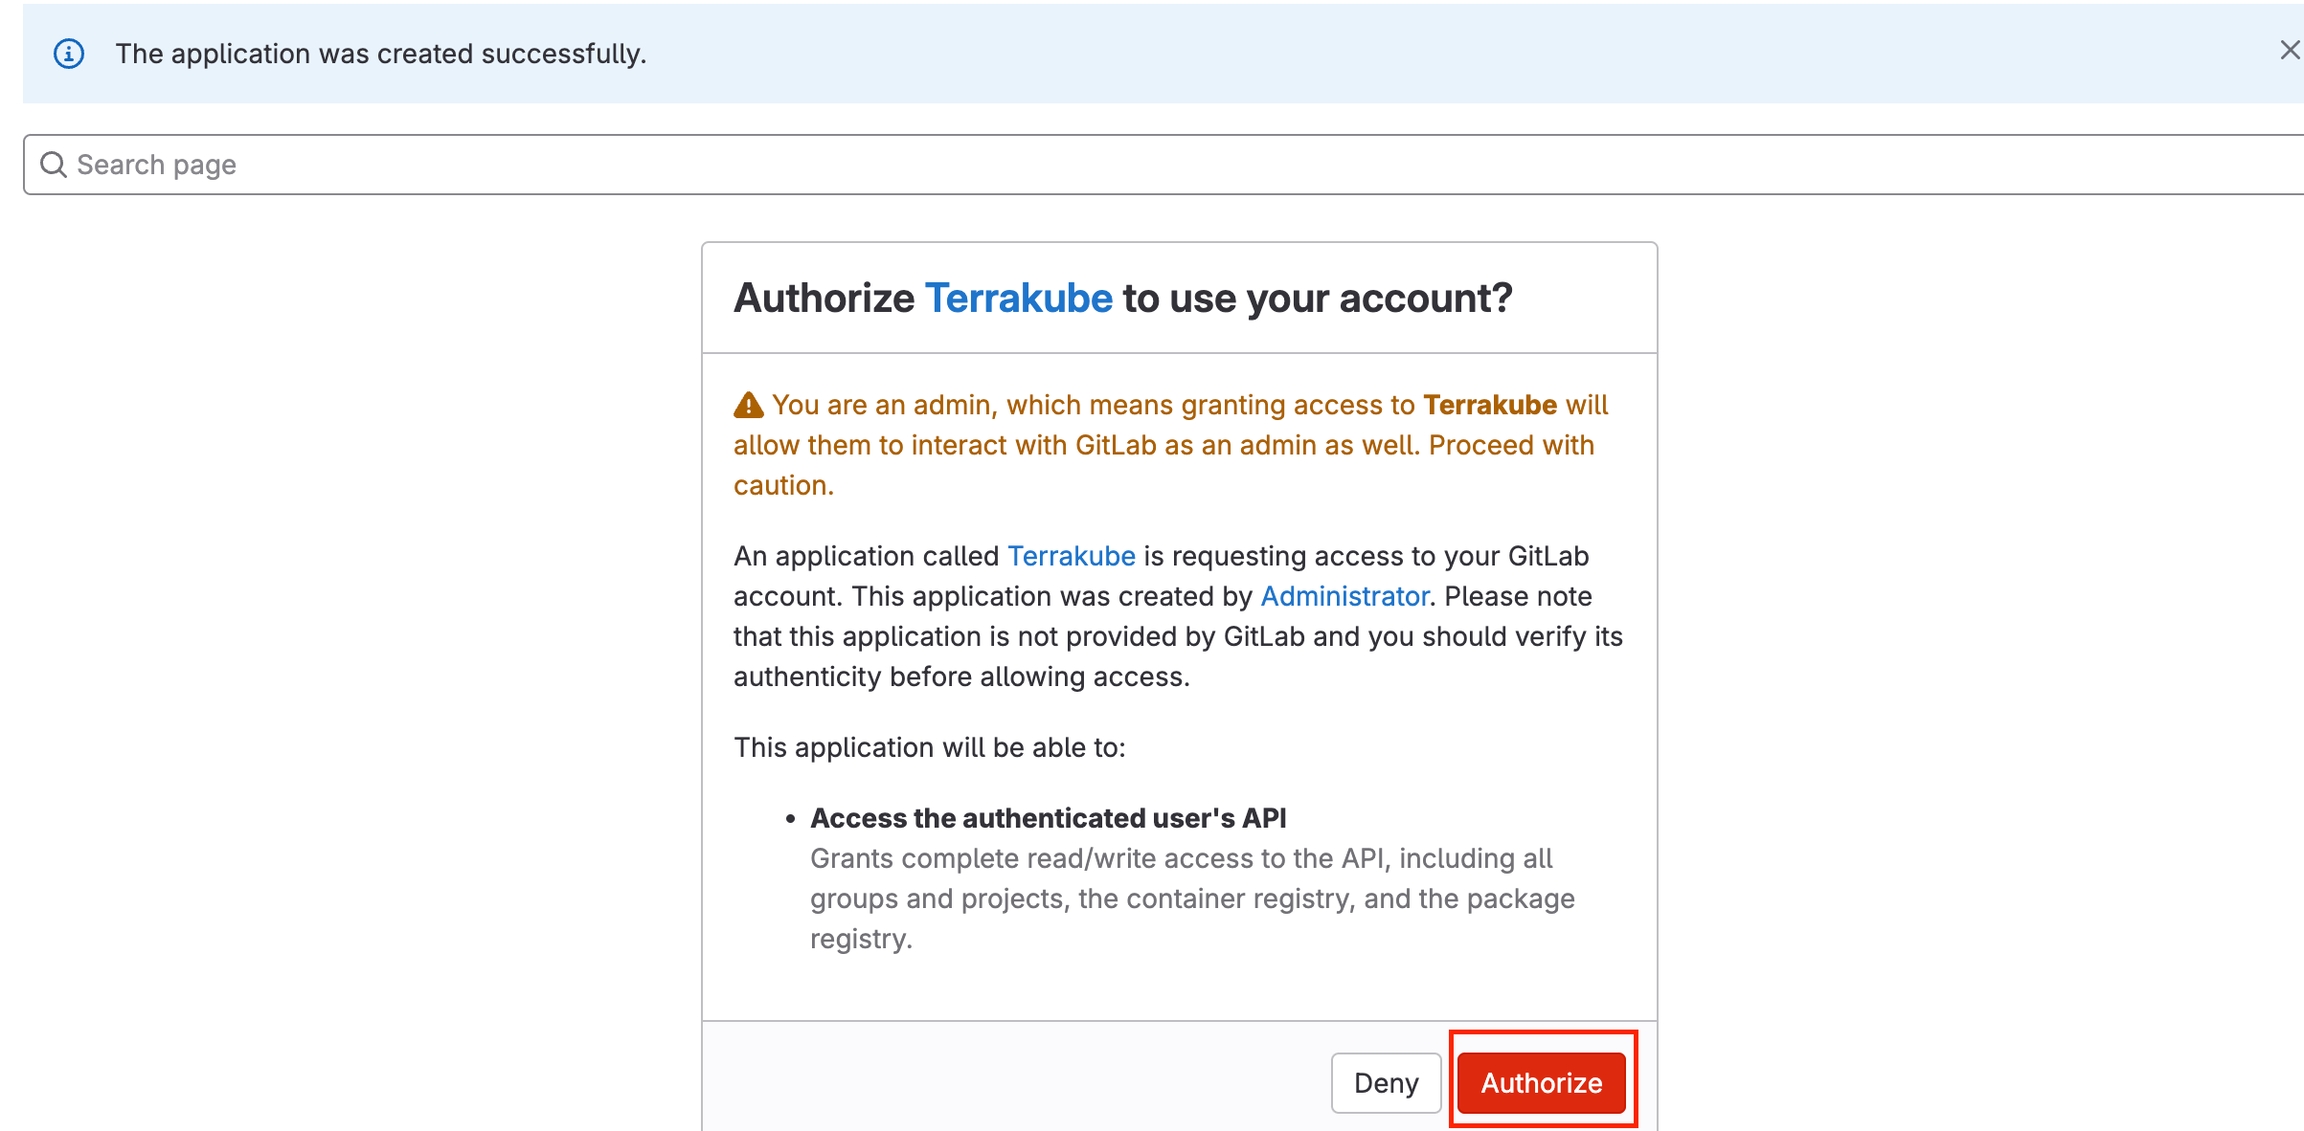Viewport: 2304px width, 1131px height.
Task: Click the bold Terrakube name in the admin warning
Action: (1489, 405)
